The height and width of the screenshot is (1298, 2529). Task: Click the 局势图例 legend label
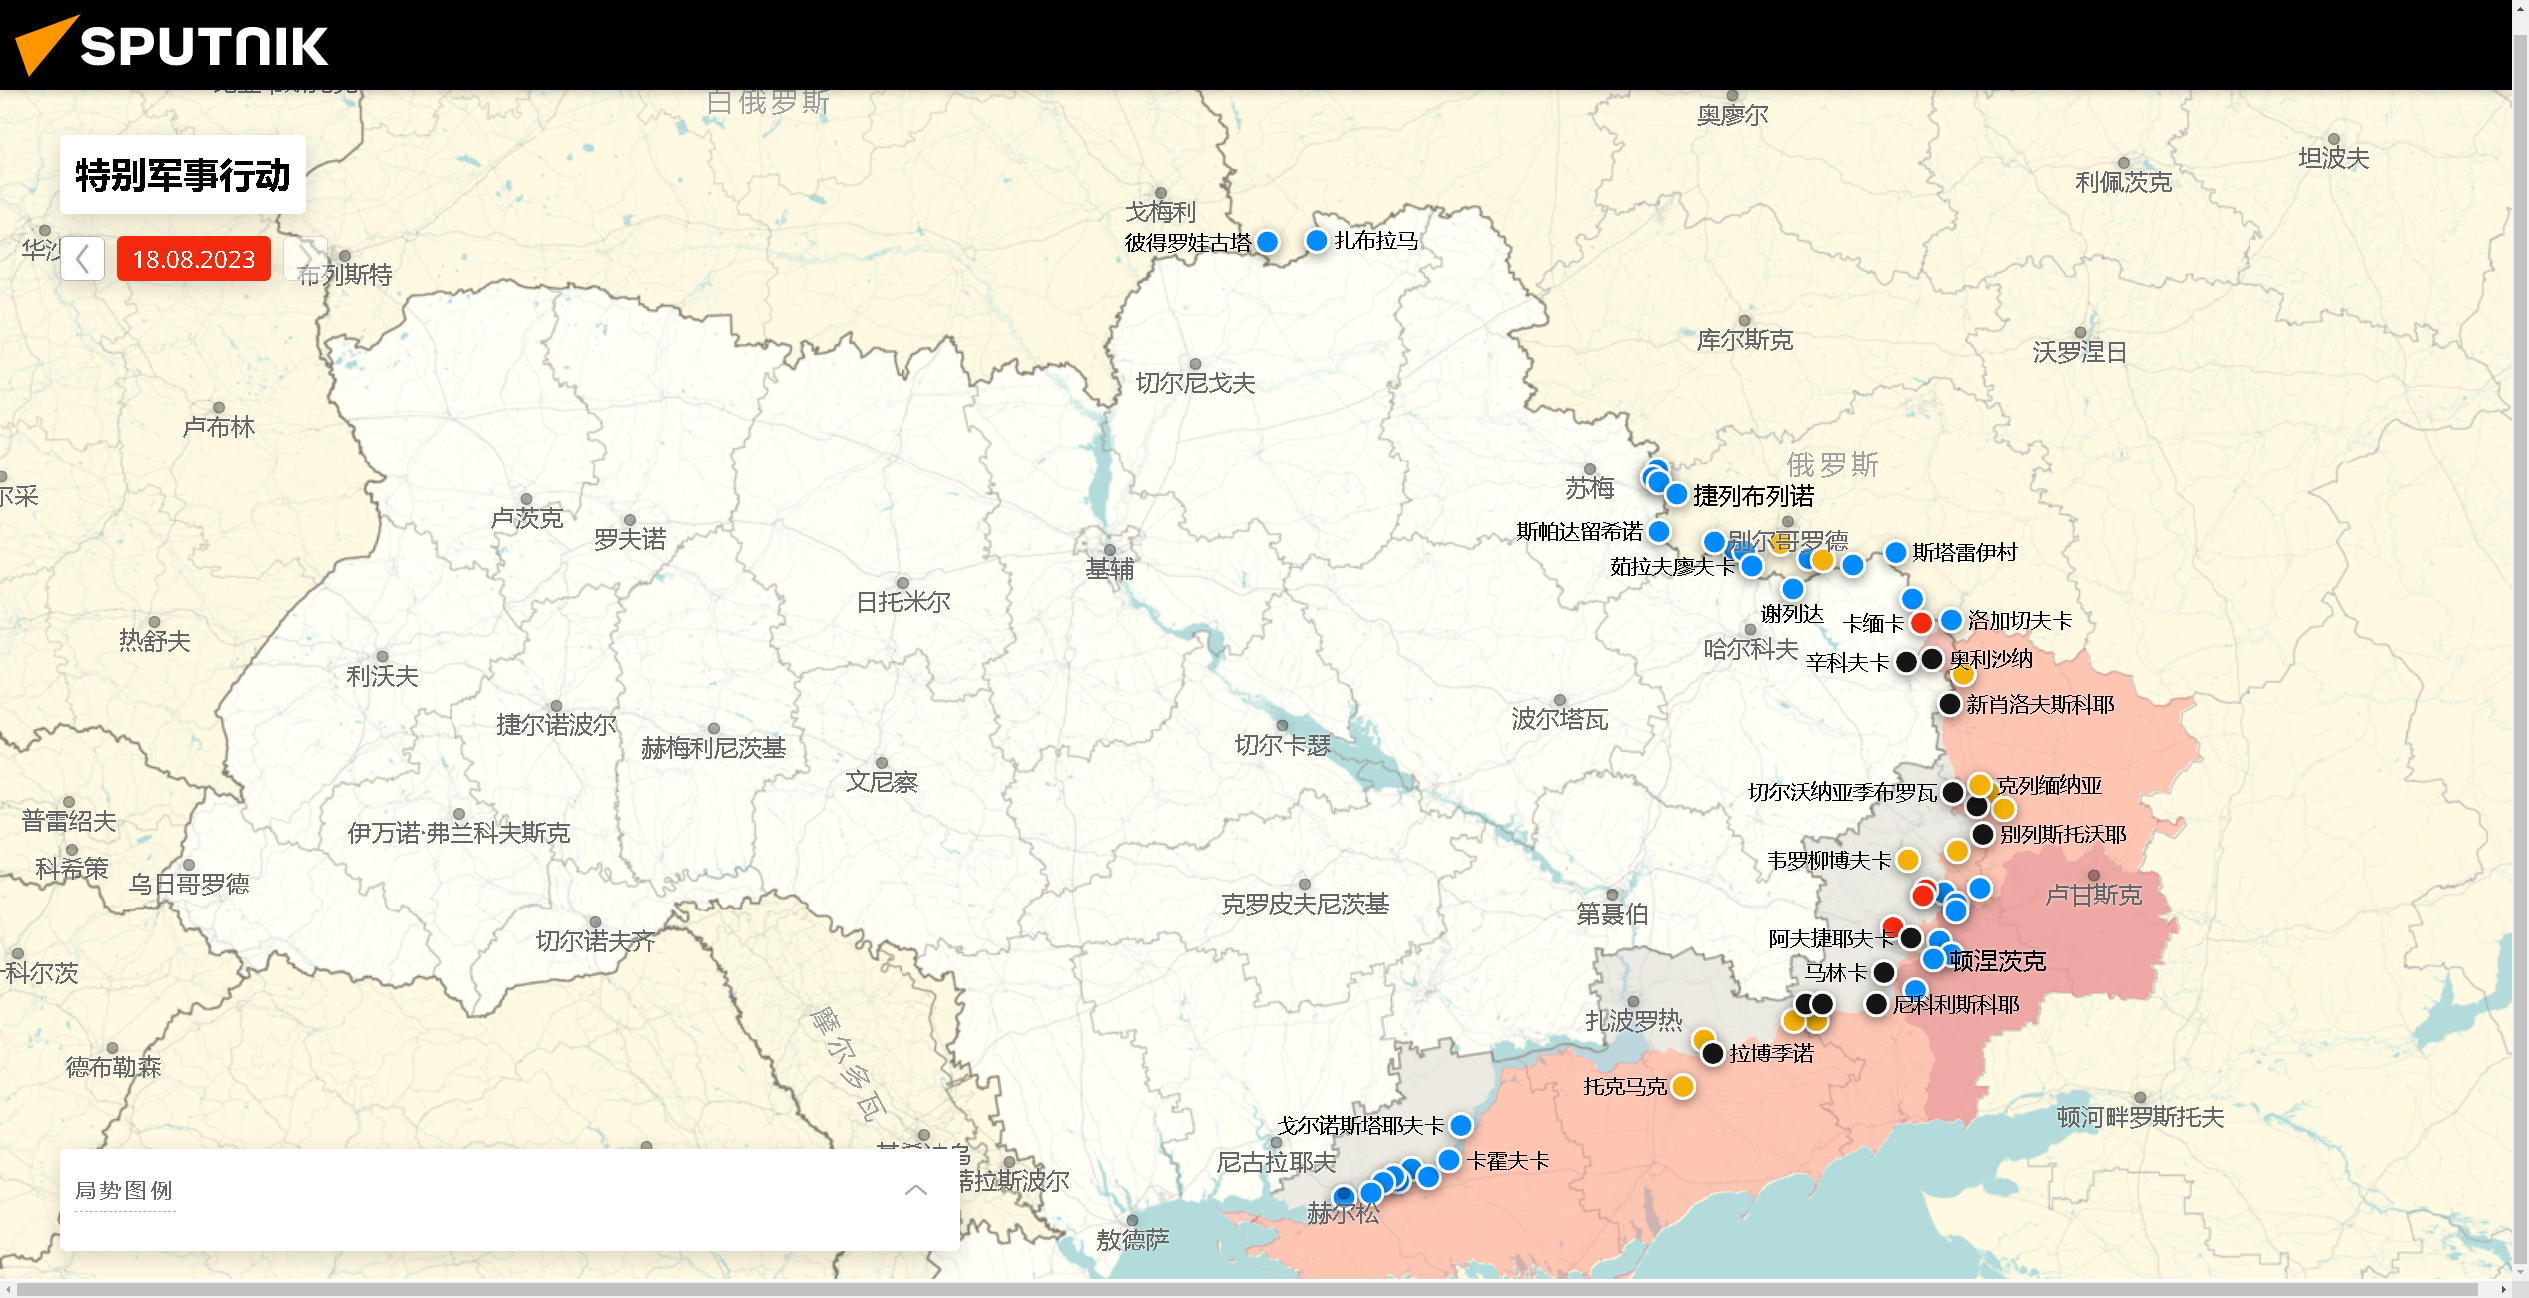124,1190
